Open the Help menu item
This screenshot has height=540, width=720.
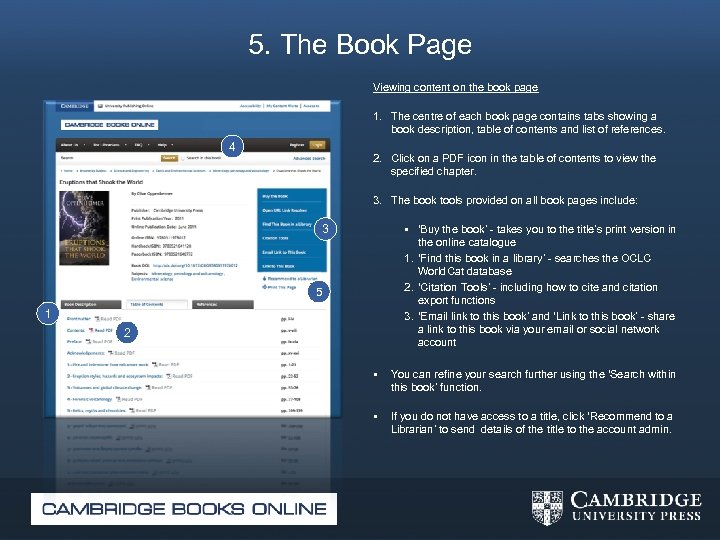tap(163, 145)
